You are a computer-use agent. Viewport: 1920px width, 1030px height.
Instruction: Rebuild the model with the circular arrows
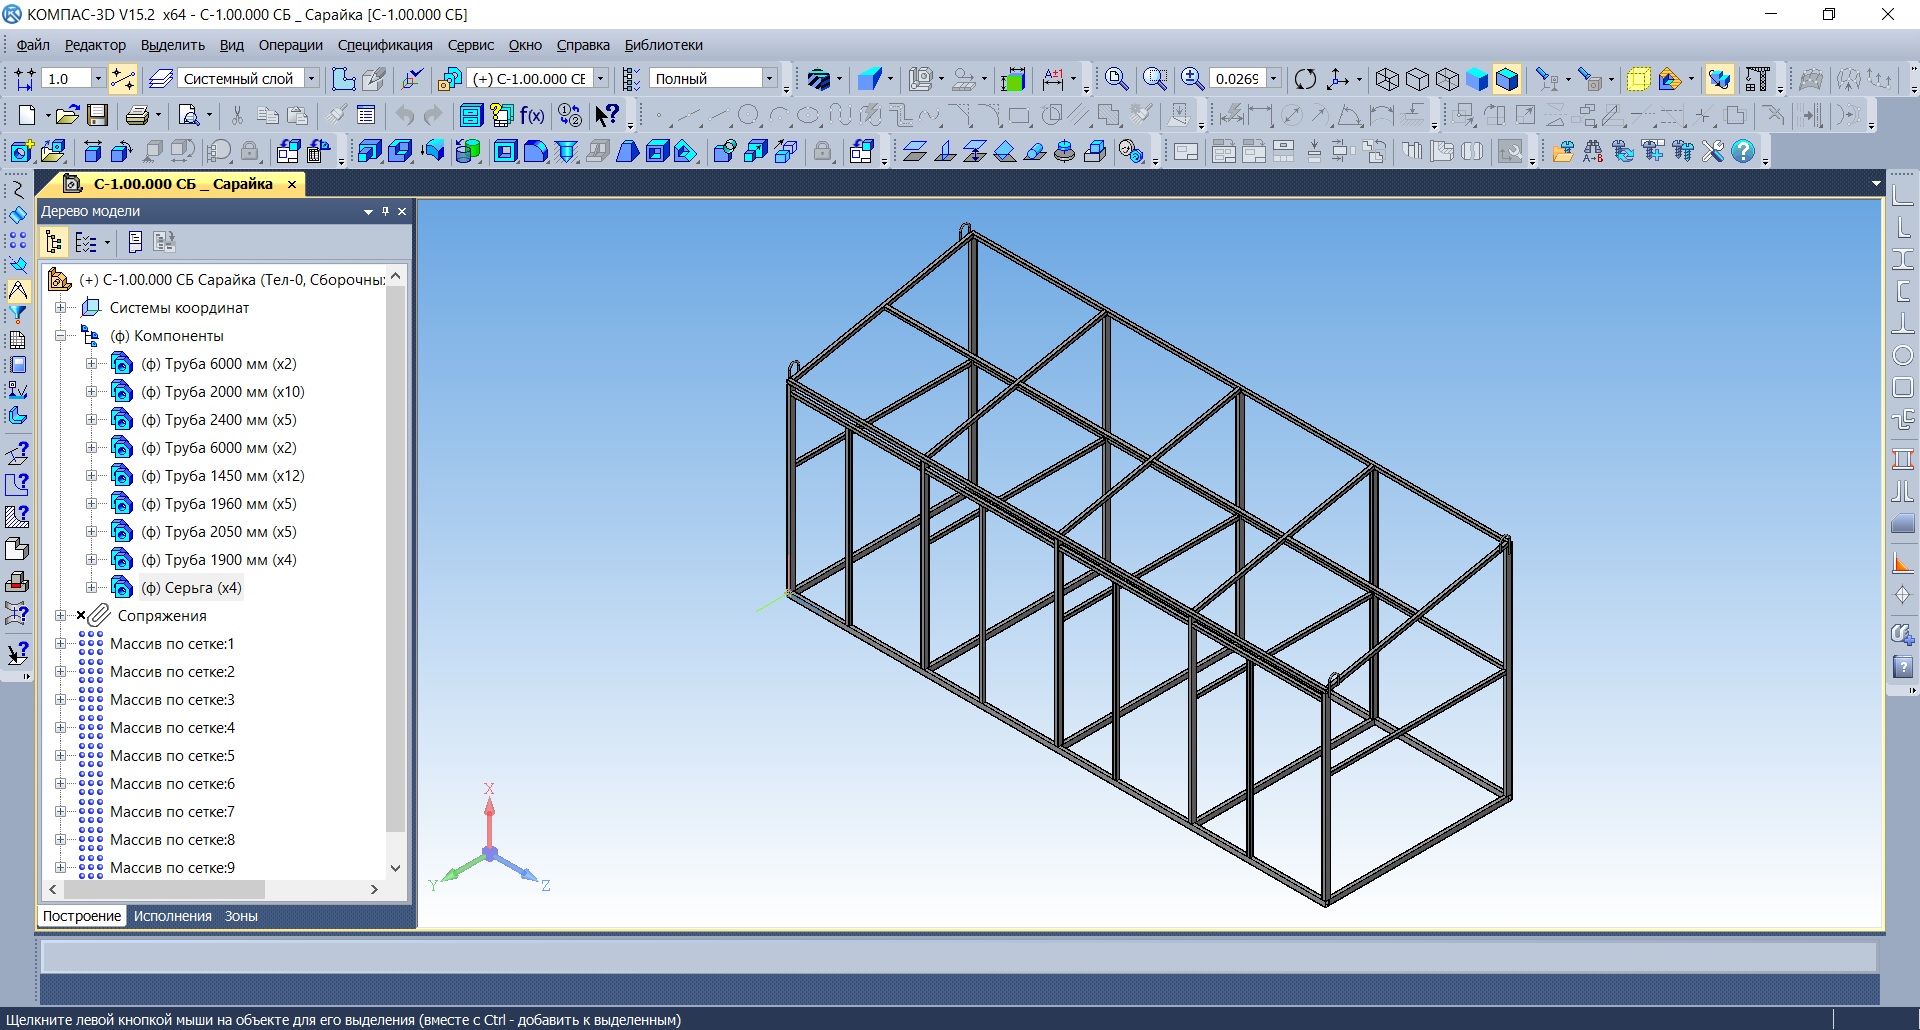pos(1305,79)
